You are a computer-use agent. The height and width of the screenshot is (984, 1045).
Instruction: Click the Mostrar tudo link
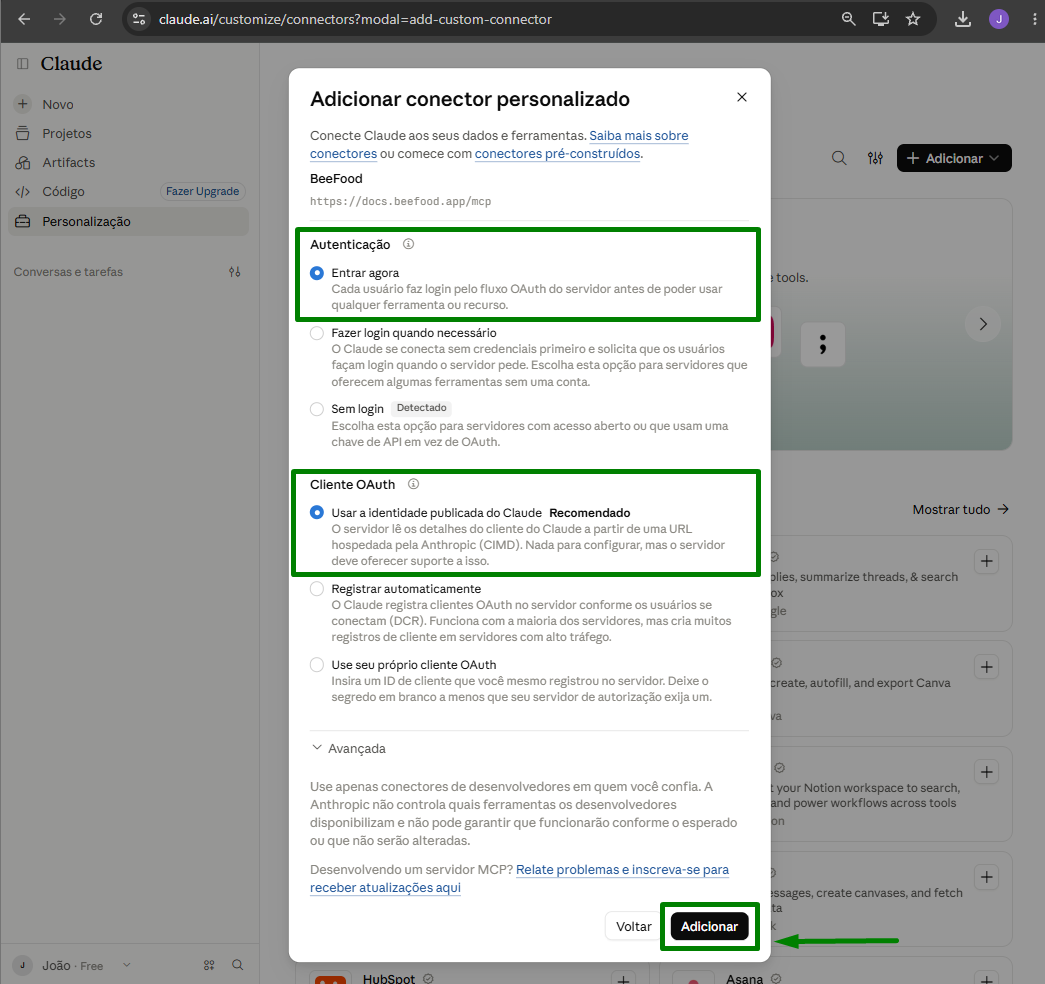point(960,509)
